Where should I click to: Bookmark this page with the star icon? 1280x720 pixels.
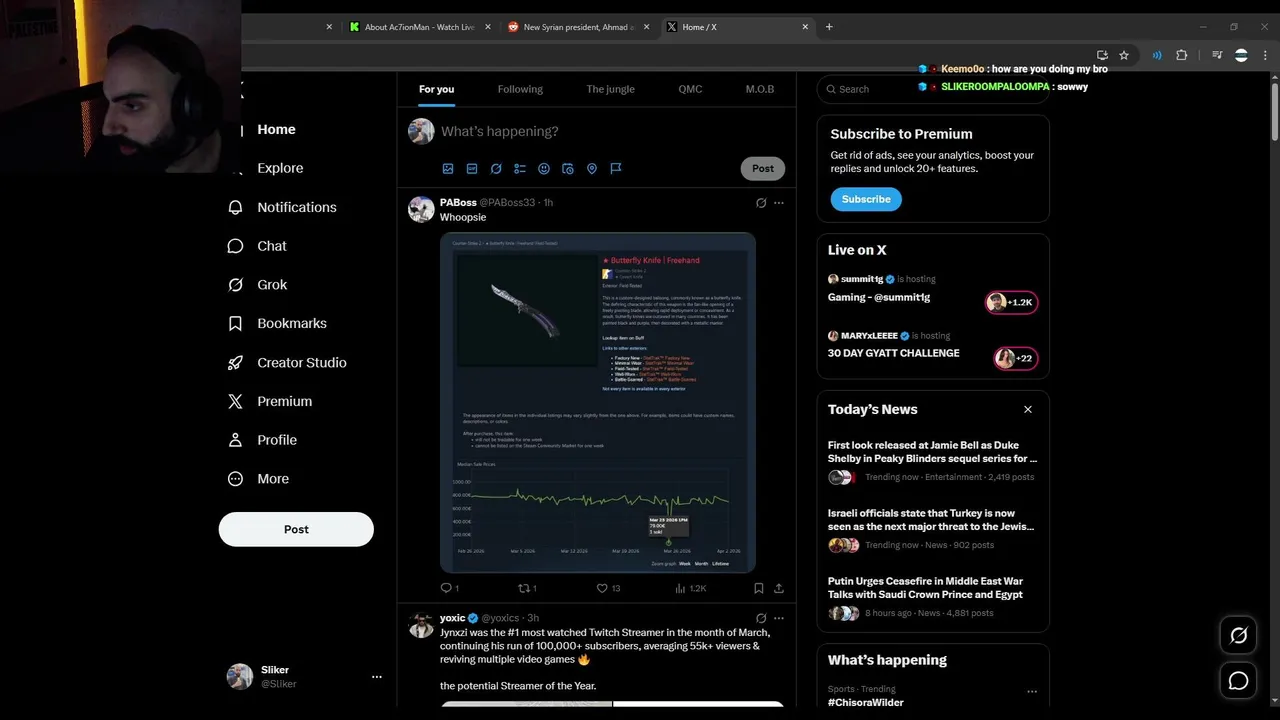(1124, 56)
